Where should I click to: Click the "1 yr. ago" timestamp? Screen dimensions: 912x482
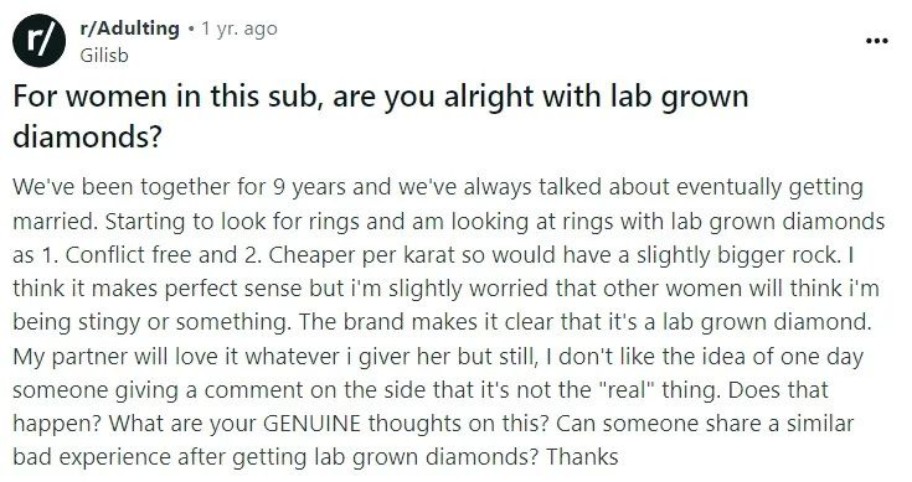(x=238, y=28)
